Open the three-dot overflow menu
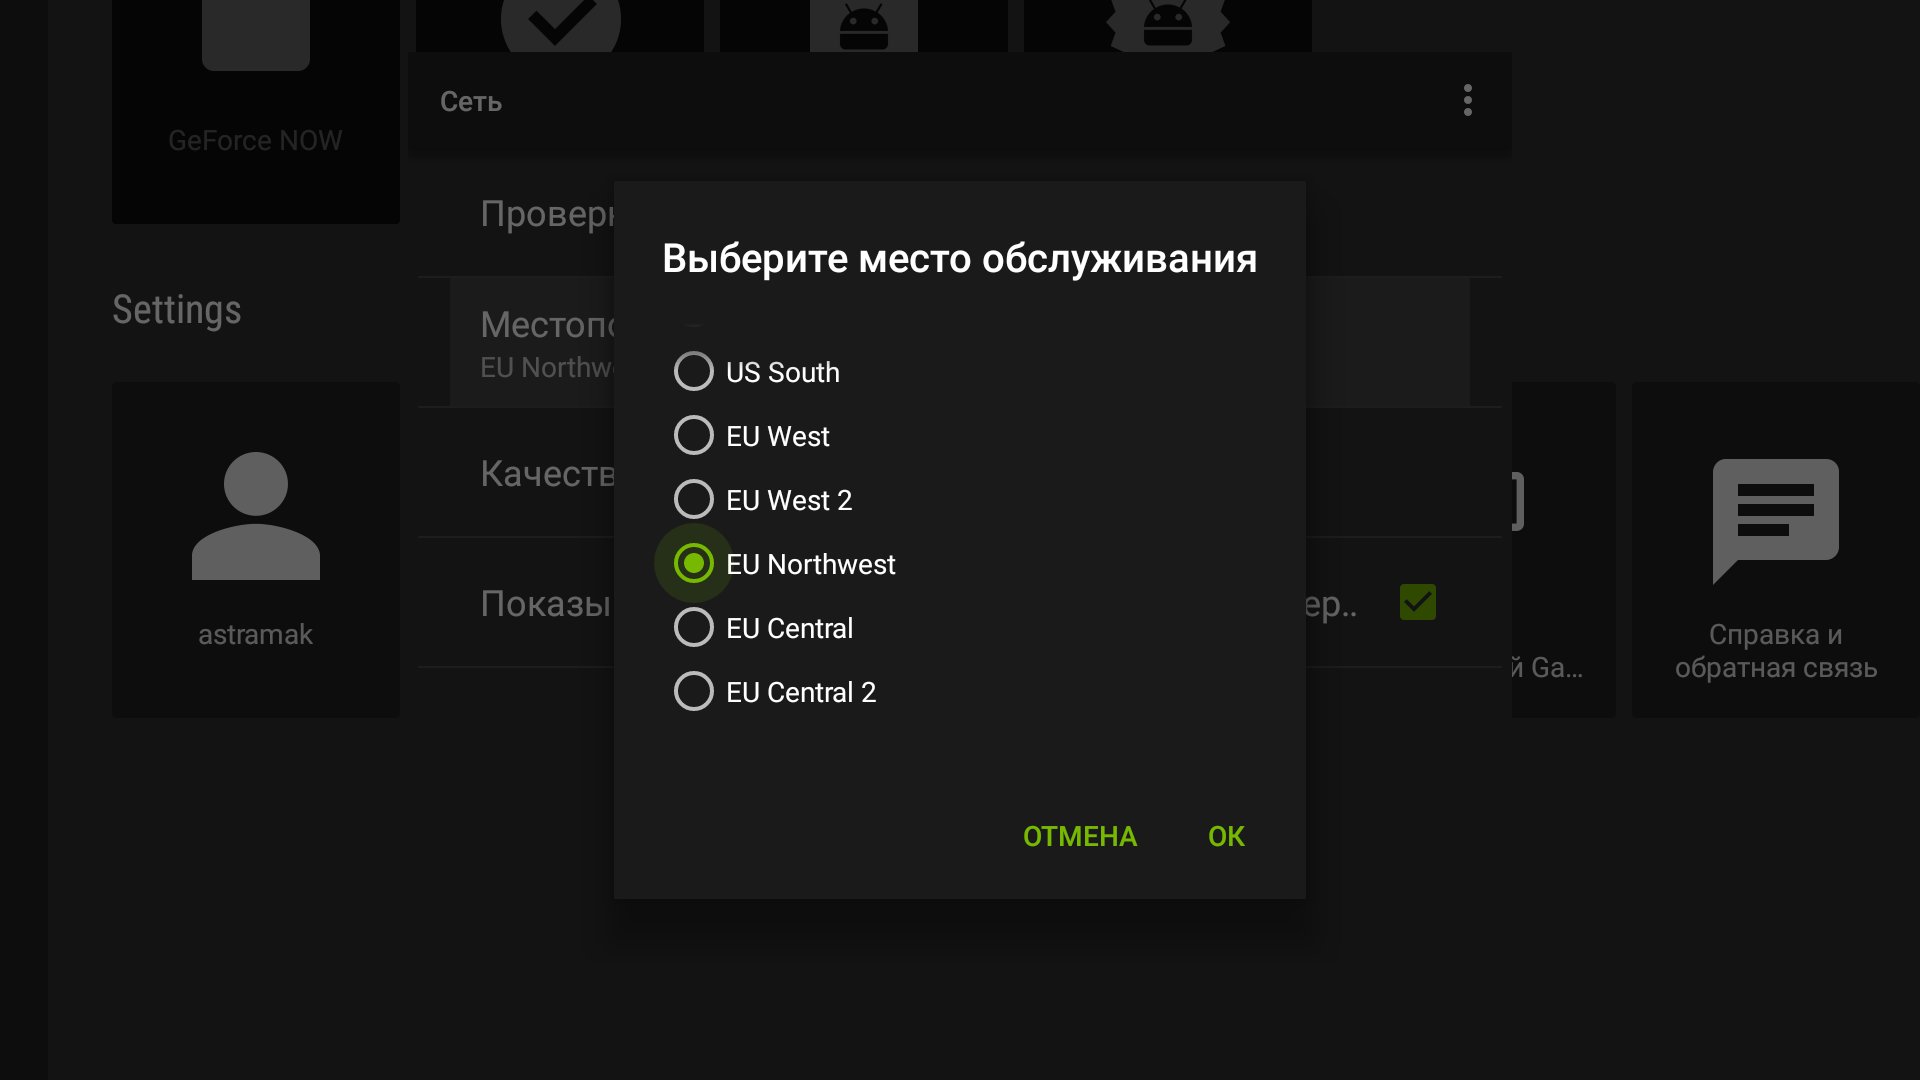 pos(1467,100)
